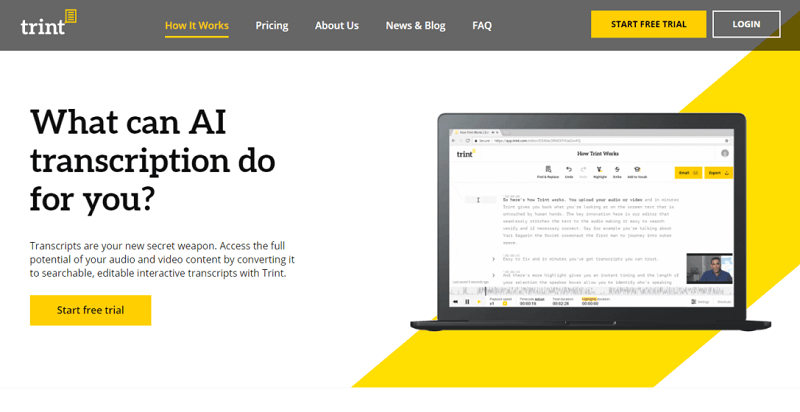The height and width of the screenshot is (412, 800).
Task: Click the yellow Export button in editor
Action: 719,173
